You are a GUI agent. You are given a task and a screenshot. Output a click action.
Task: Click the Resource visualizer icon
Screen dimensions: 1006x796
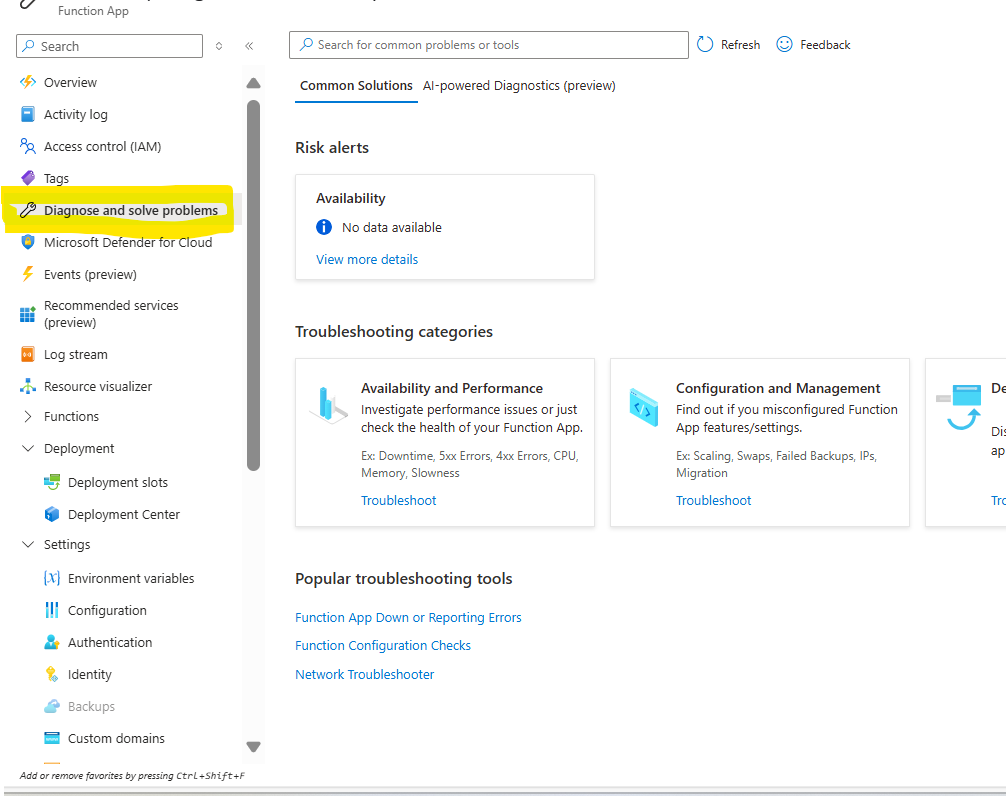[28, 386]
